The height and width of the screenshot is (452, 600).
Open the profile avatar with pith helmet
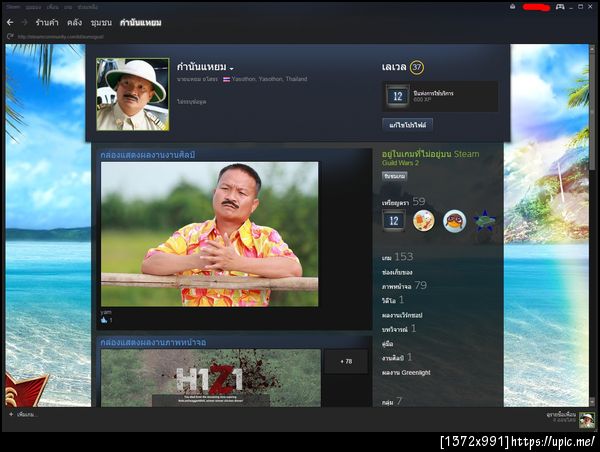(x=132, y=94)
